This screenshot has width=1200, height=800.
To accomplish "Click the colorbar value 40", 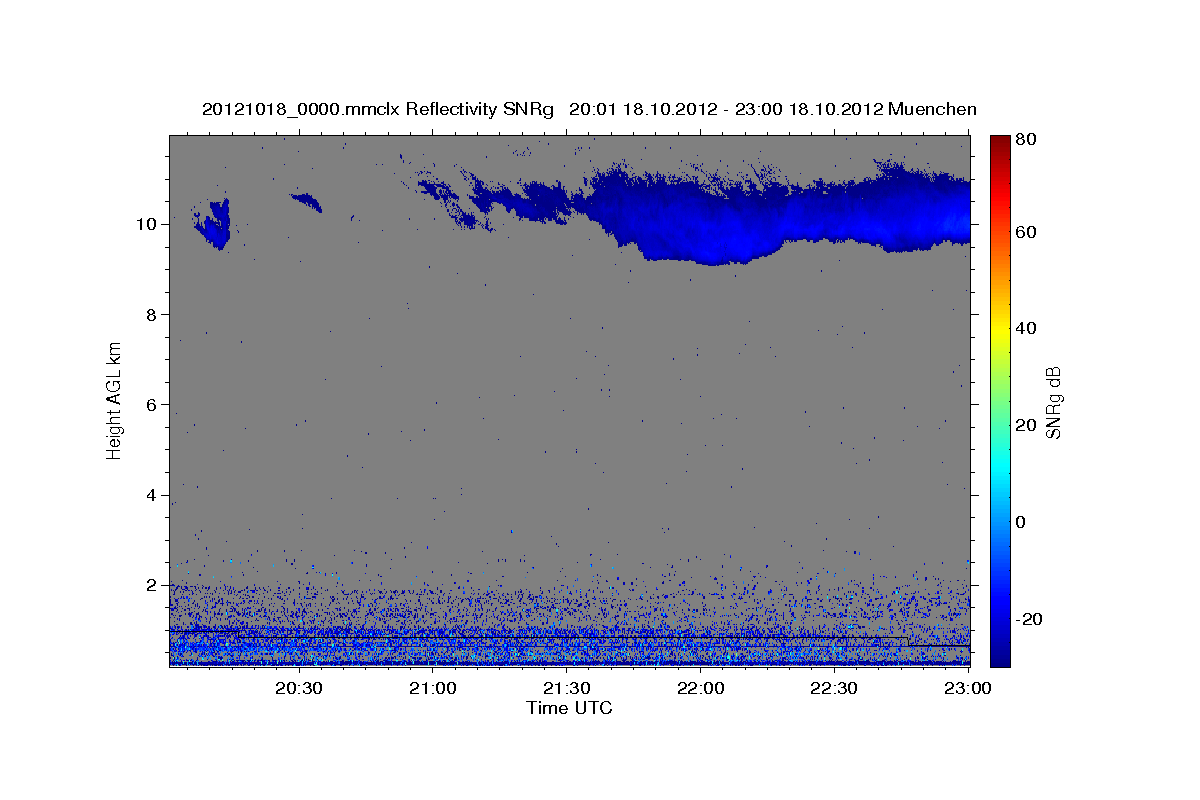I will click(1026, 328).
